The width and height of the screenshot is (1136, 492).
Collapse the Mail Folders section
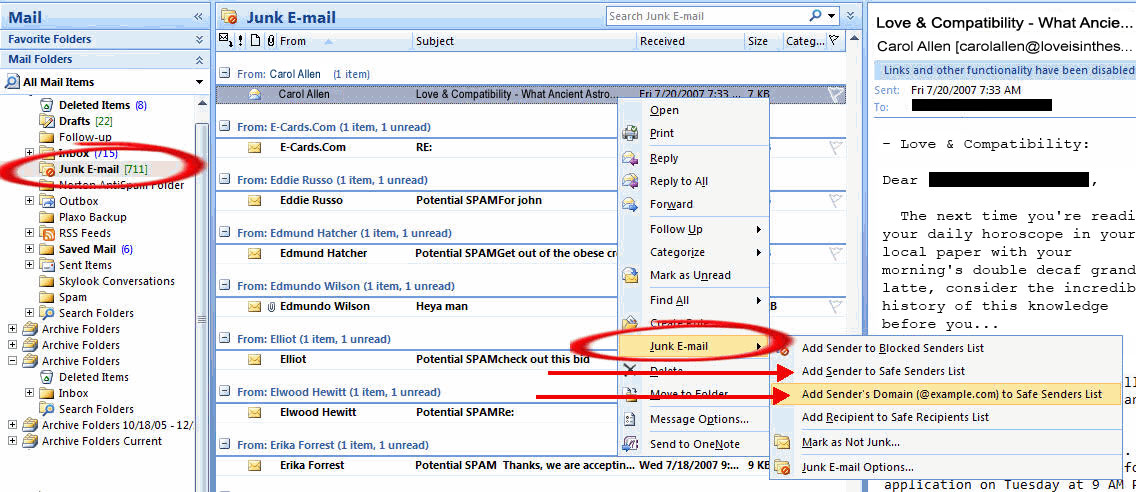[x=199, y=59]
